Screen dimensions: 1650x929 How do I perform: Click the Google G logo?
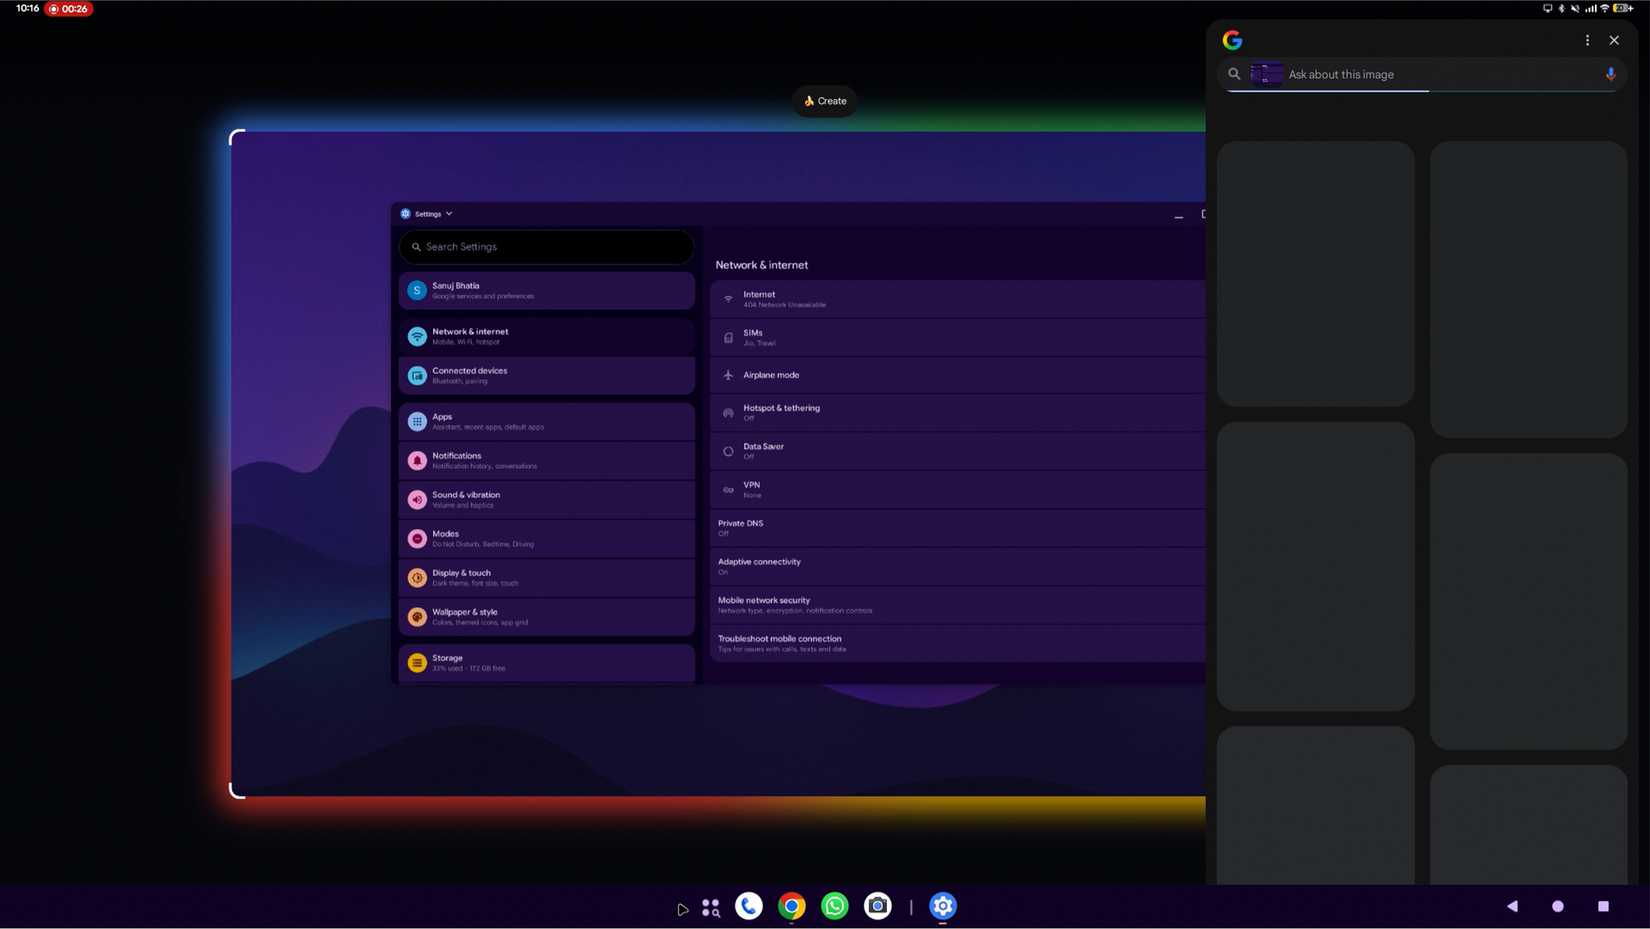(x=1232, y=40)
